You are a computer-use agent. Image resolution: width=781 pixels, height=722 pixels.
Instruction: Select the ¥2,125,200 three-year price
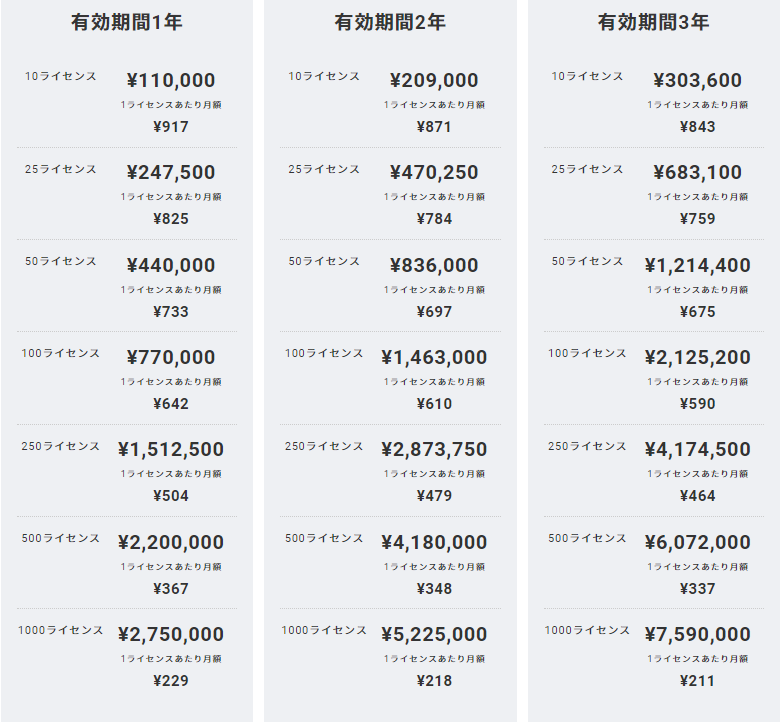(697, 357)
